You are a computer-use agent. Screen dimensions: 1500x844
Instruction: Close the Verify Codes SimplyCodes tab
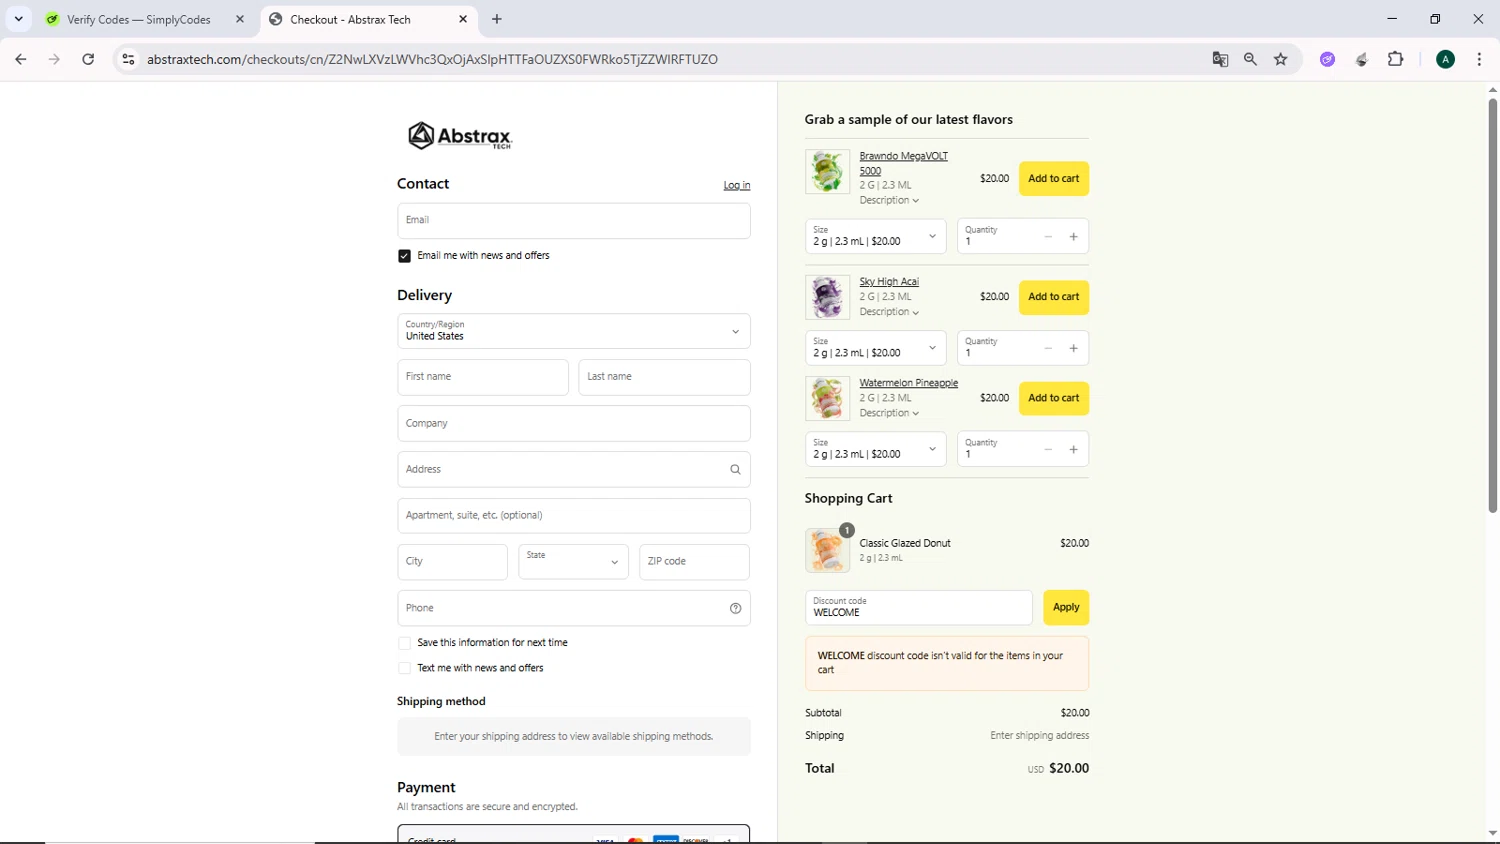point(240,19)
